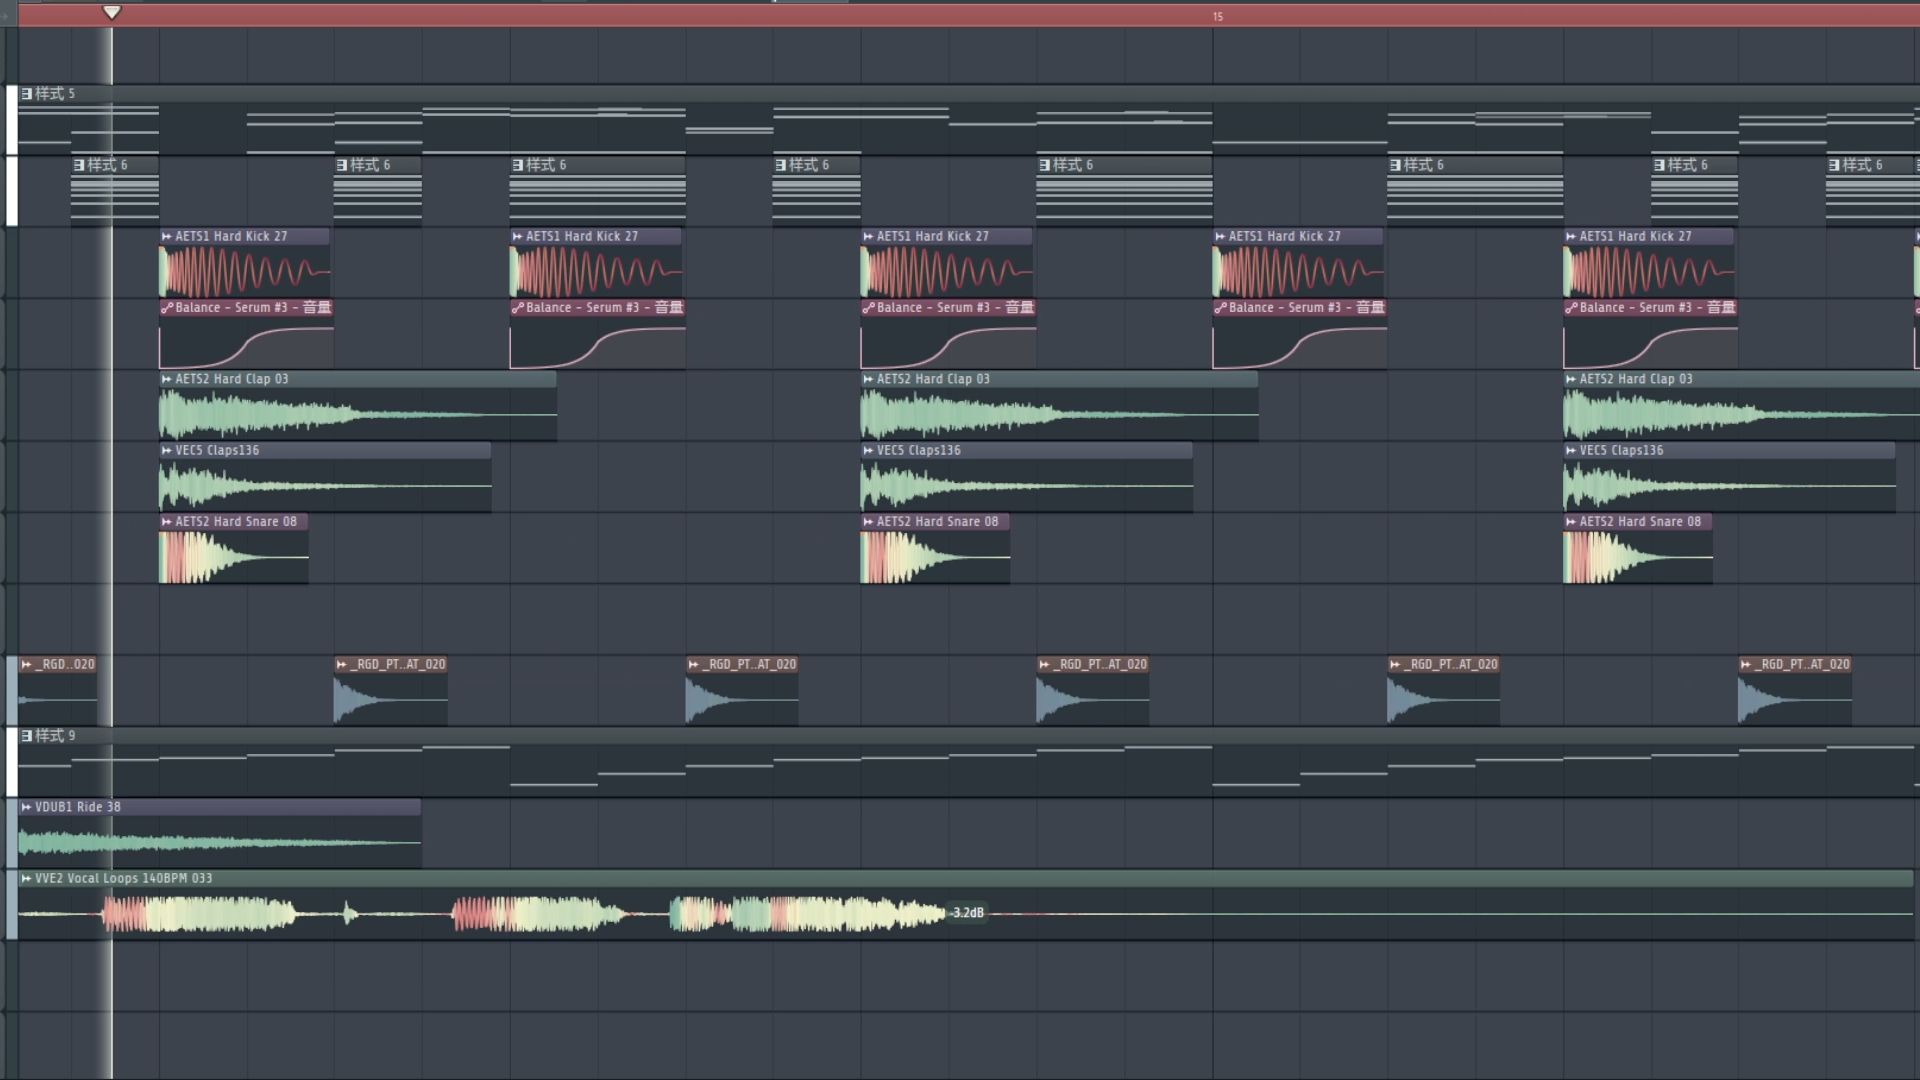Screen dimensions: 1920x1080
Task: Select the title of the fifth Balance - Serum #3 - 音量 clip
Action: click(1658, 308)
